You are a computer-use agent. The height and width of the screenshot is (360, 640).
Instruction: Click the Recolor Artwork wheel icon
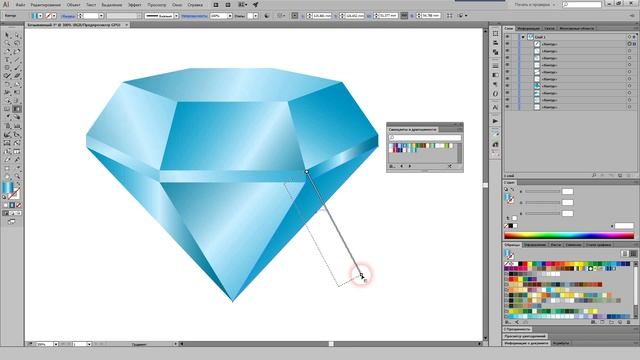(267, 16)
